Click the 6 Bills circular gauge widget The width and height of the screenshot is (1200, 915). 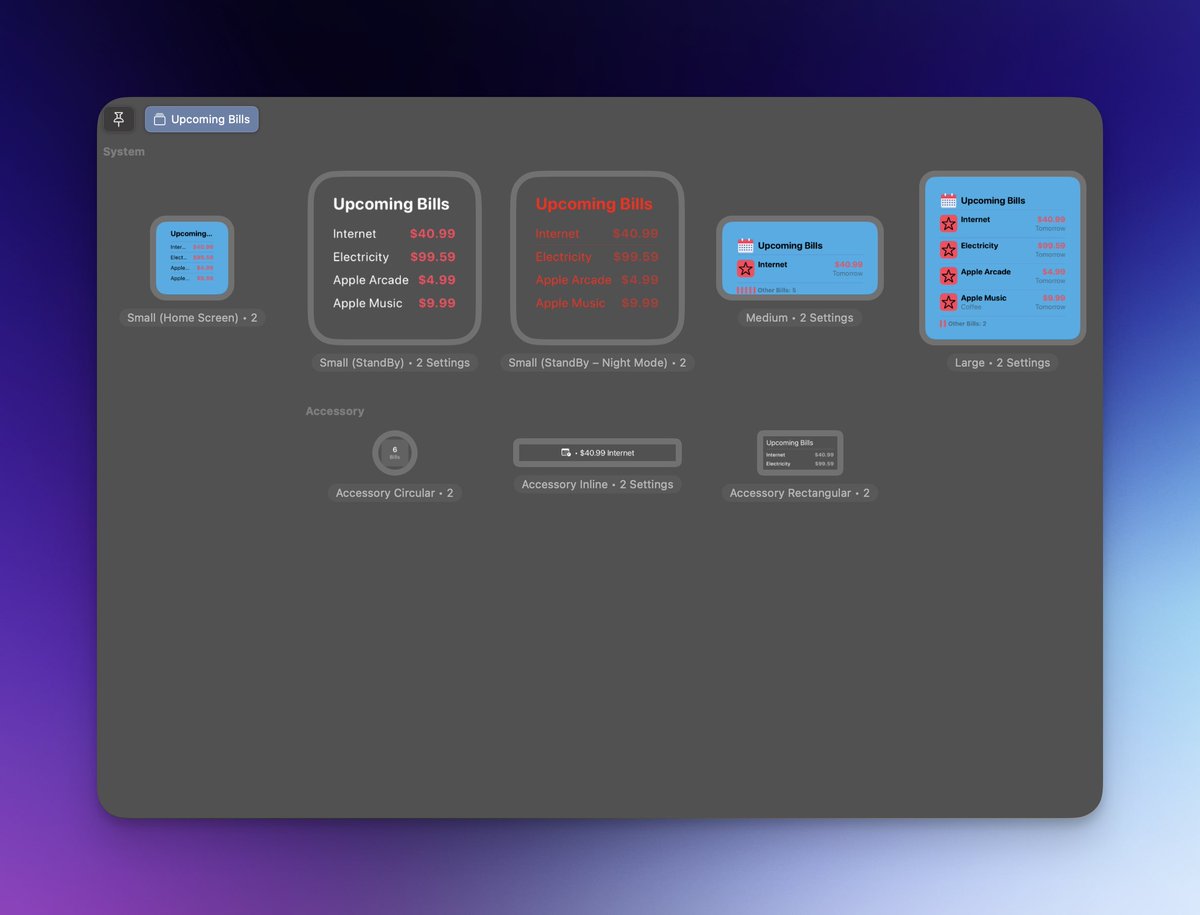pos(394,452)
